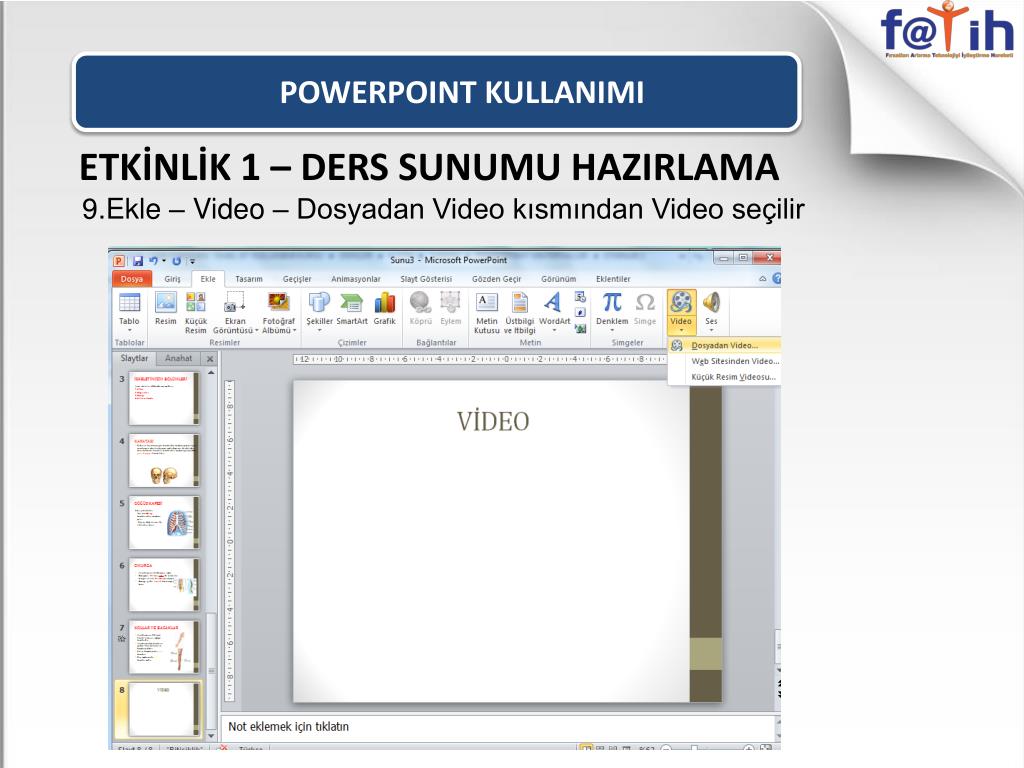Choose Dosyadan Video from the menu
1024x768 pixels.
[x=724, y=345]
